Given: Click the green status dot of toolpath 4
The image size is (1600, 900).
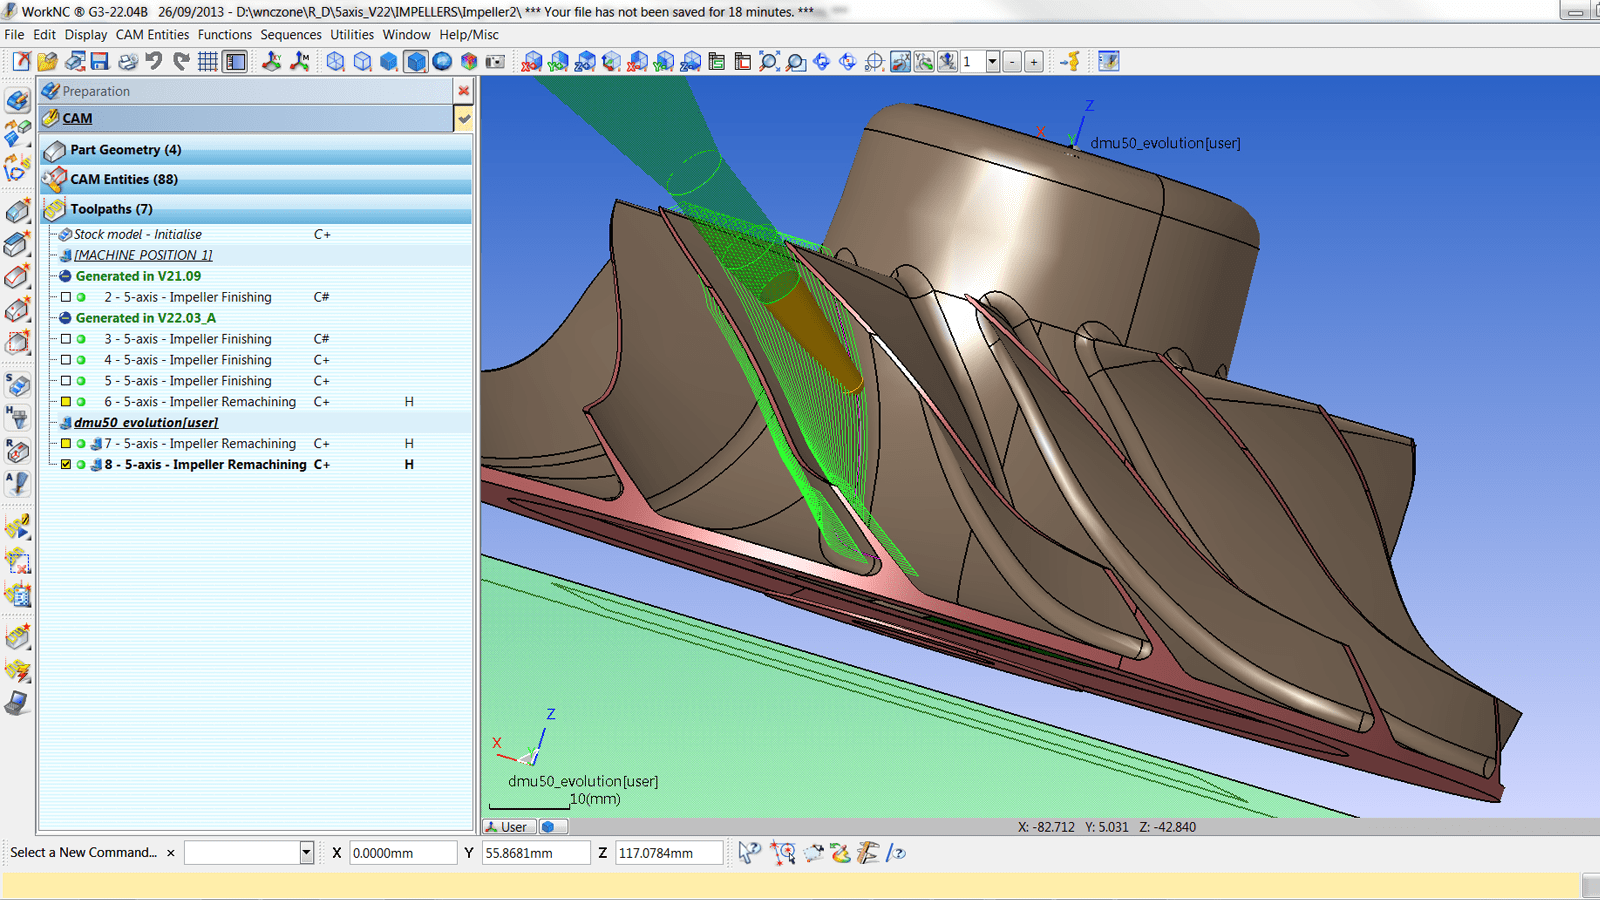Looking at the screenshot, I should point(81,360).
